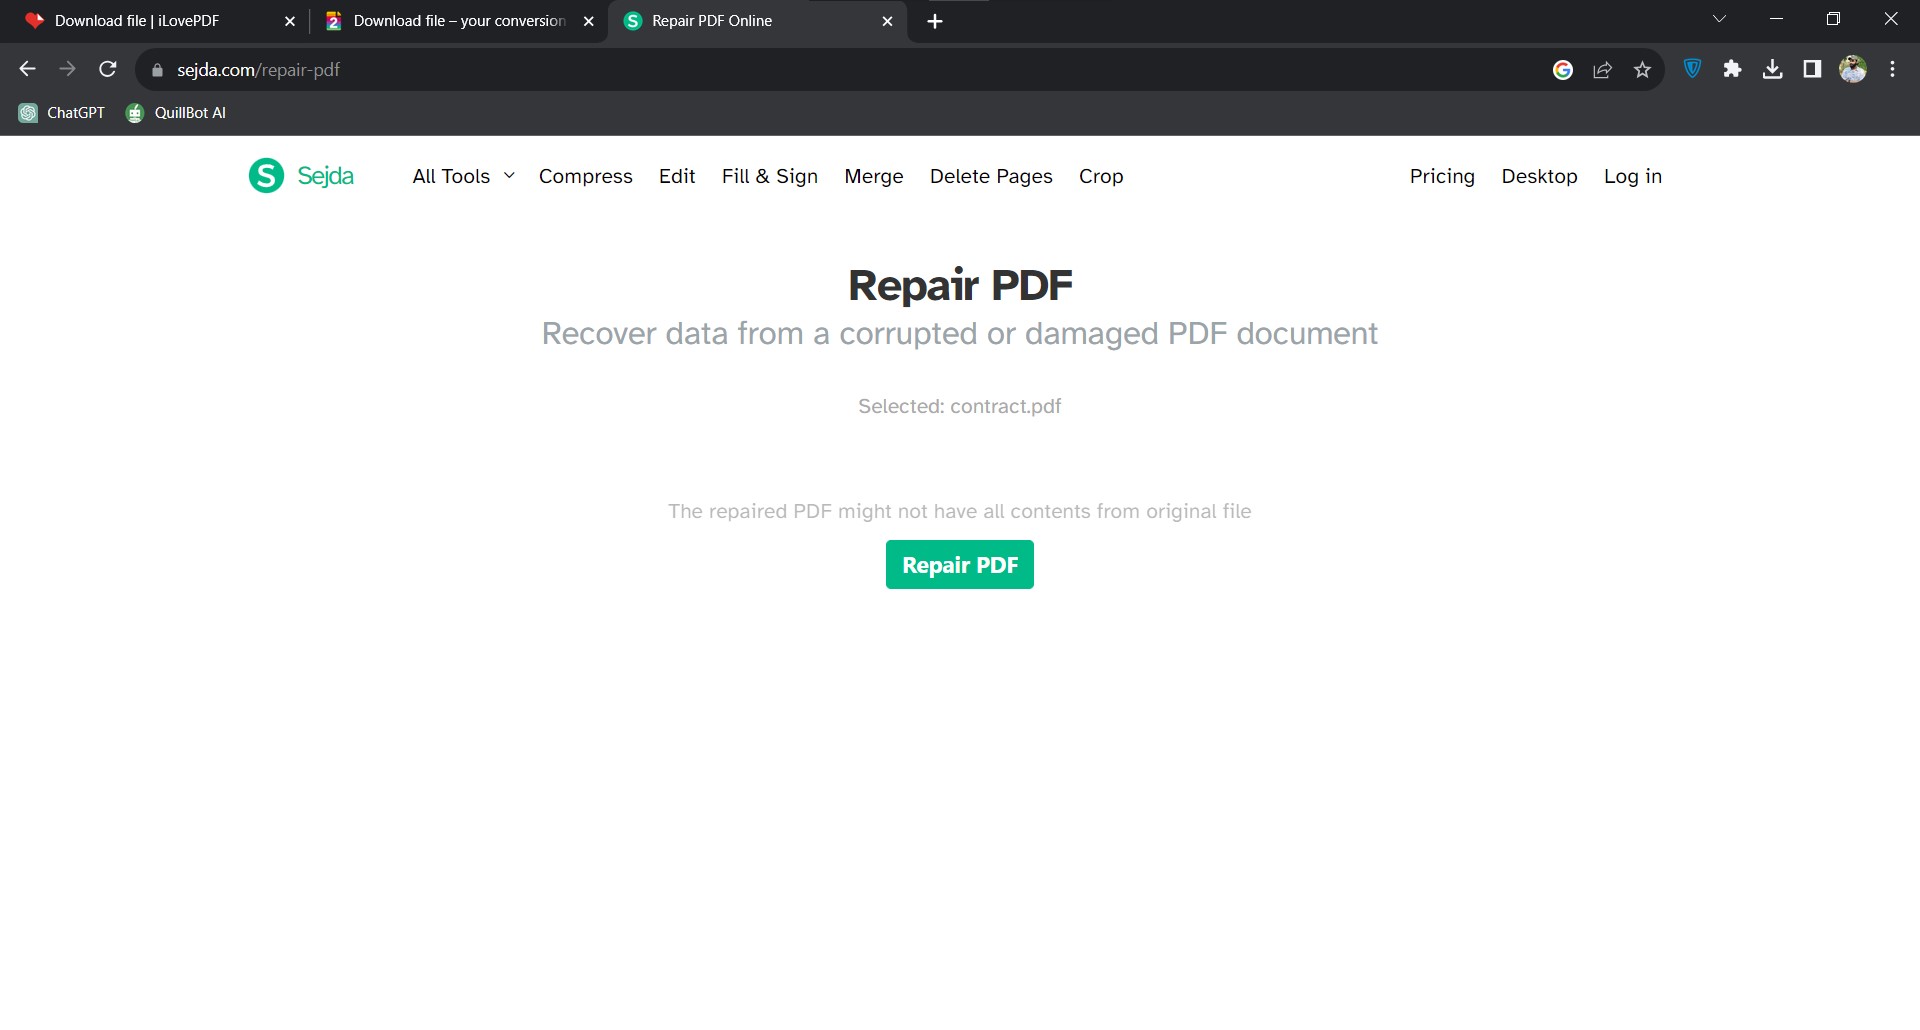Click the side panel icon
Viewport: 1920px width, 1030px height.
(1812, 69)
